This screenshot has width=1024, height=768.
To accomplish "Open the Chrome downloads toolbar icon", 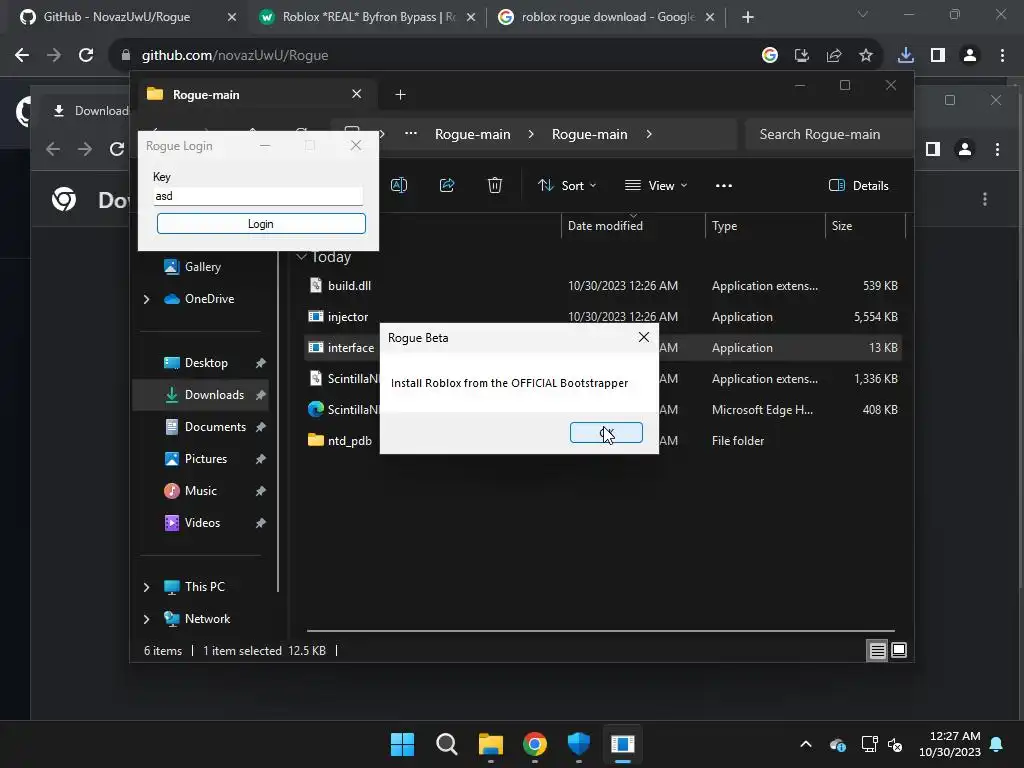I will (905, 56).
